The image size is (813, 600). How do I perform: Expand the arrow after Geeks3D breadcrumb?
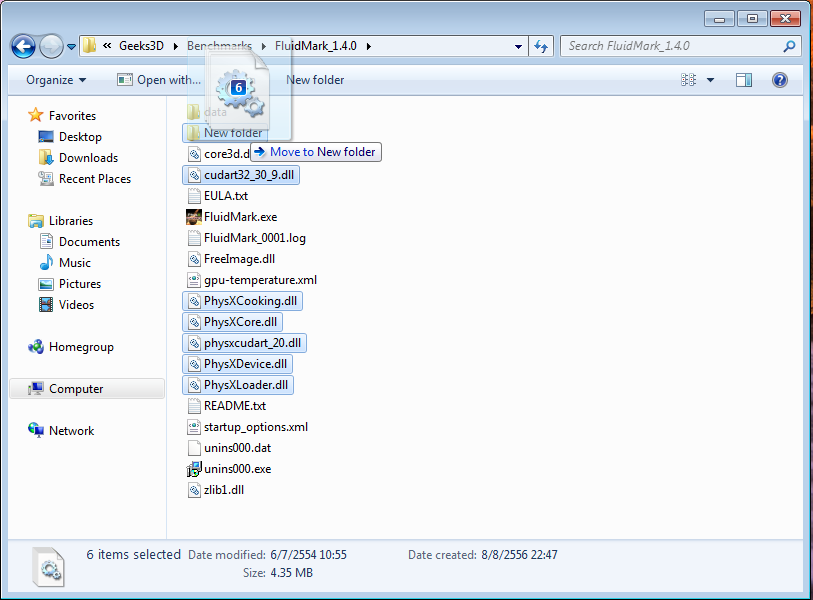[x=176, y=46]
